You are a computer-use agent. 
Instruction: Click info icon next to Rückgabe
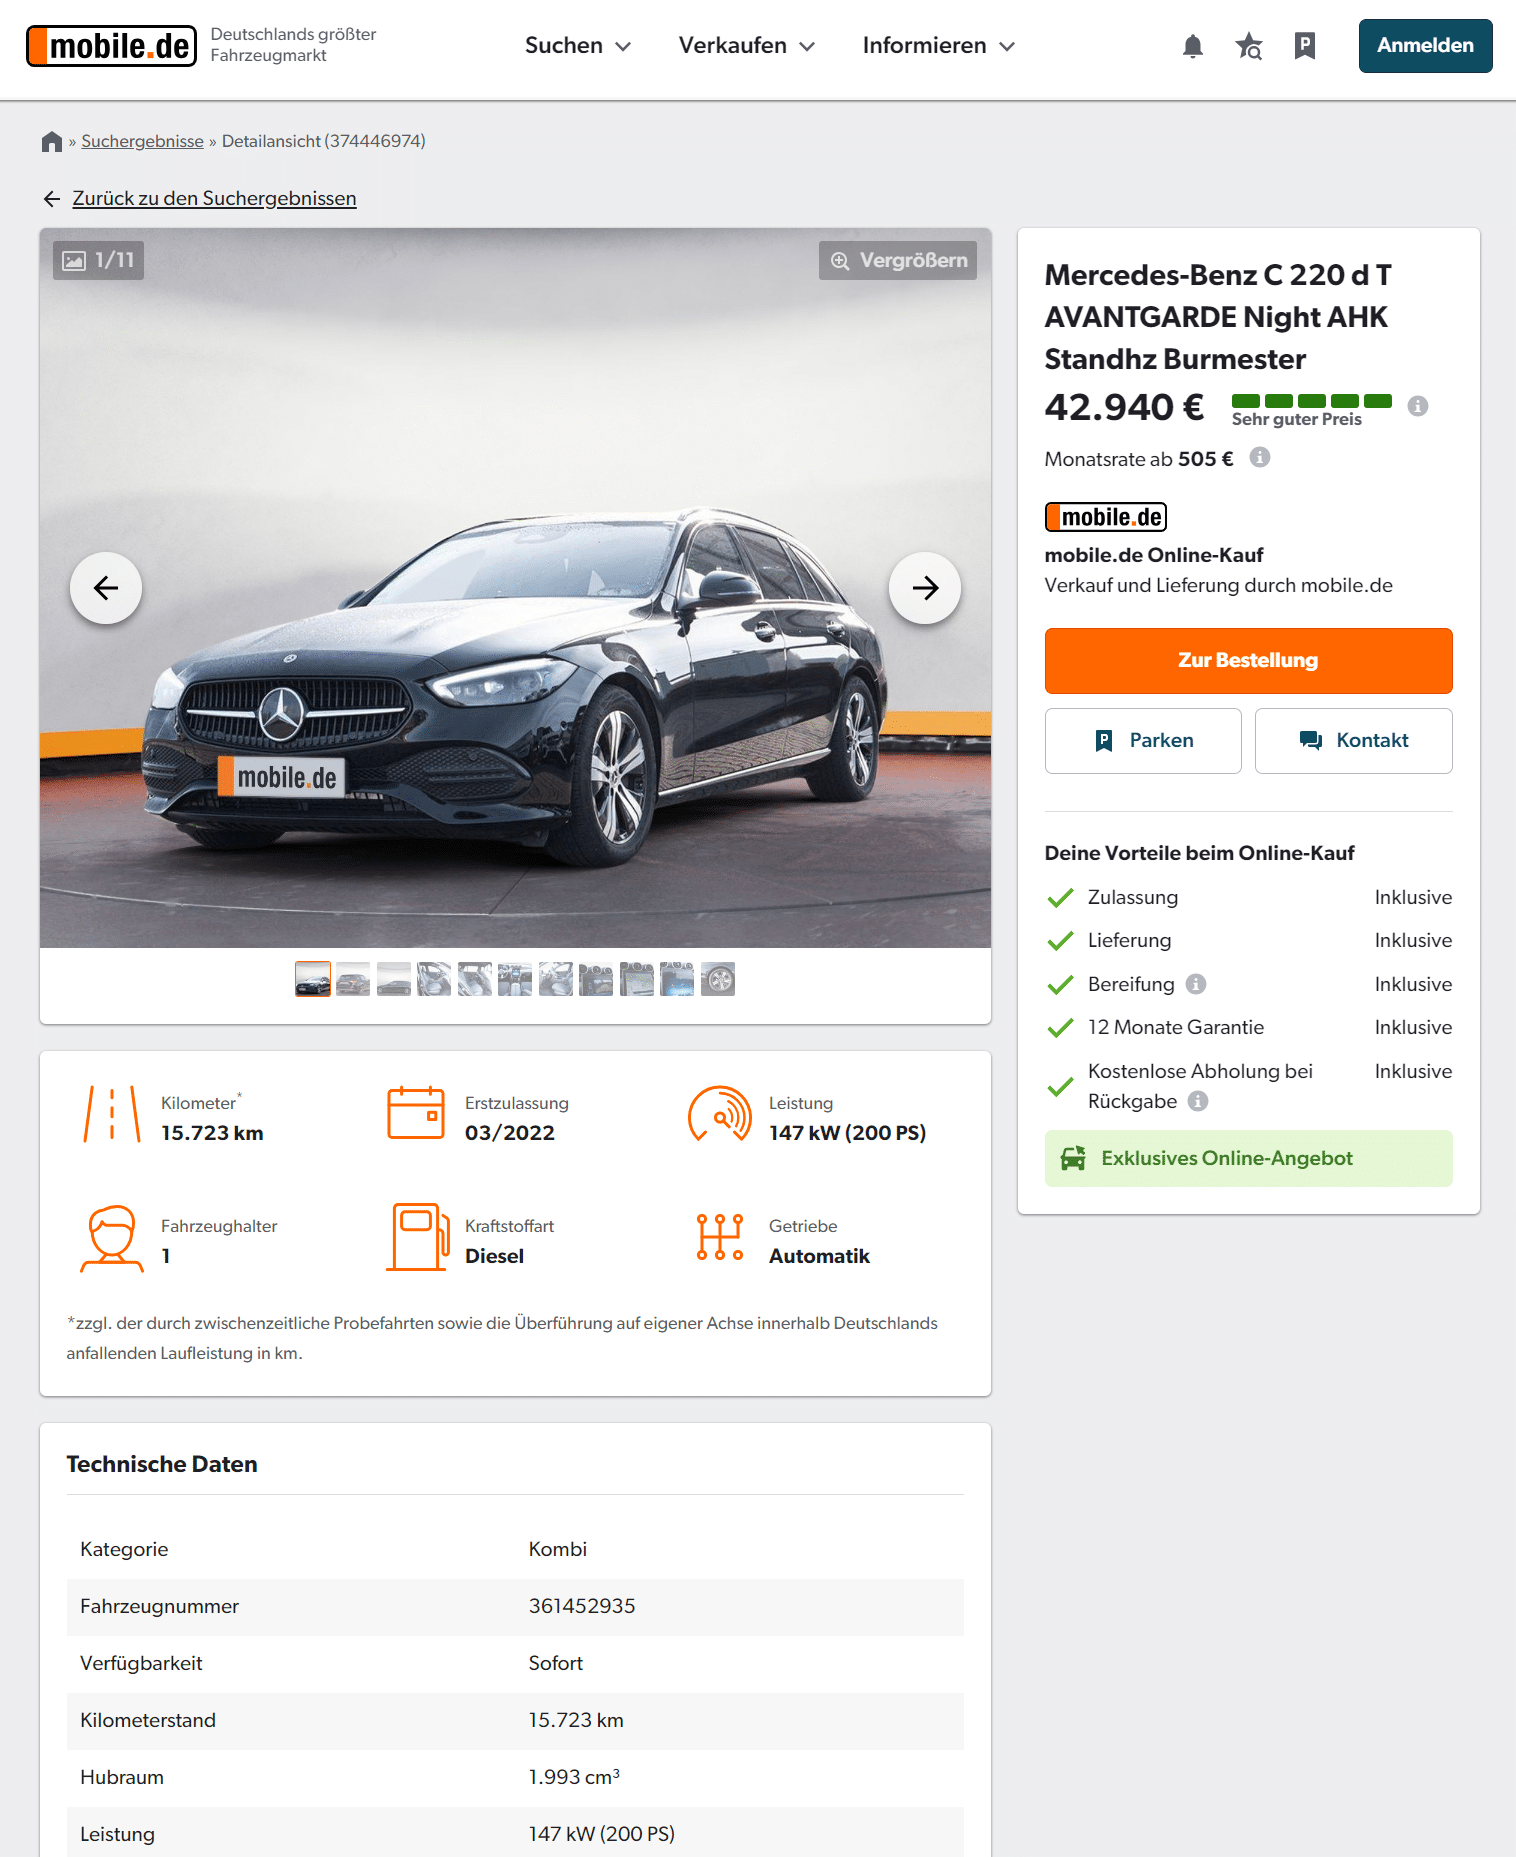[x=1198, y=1101]
